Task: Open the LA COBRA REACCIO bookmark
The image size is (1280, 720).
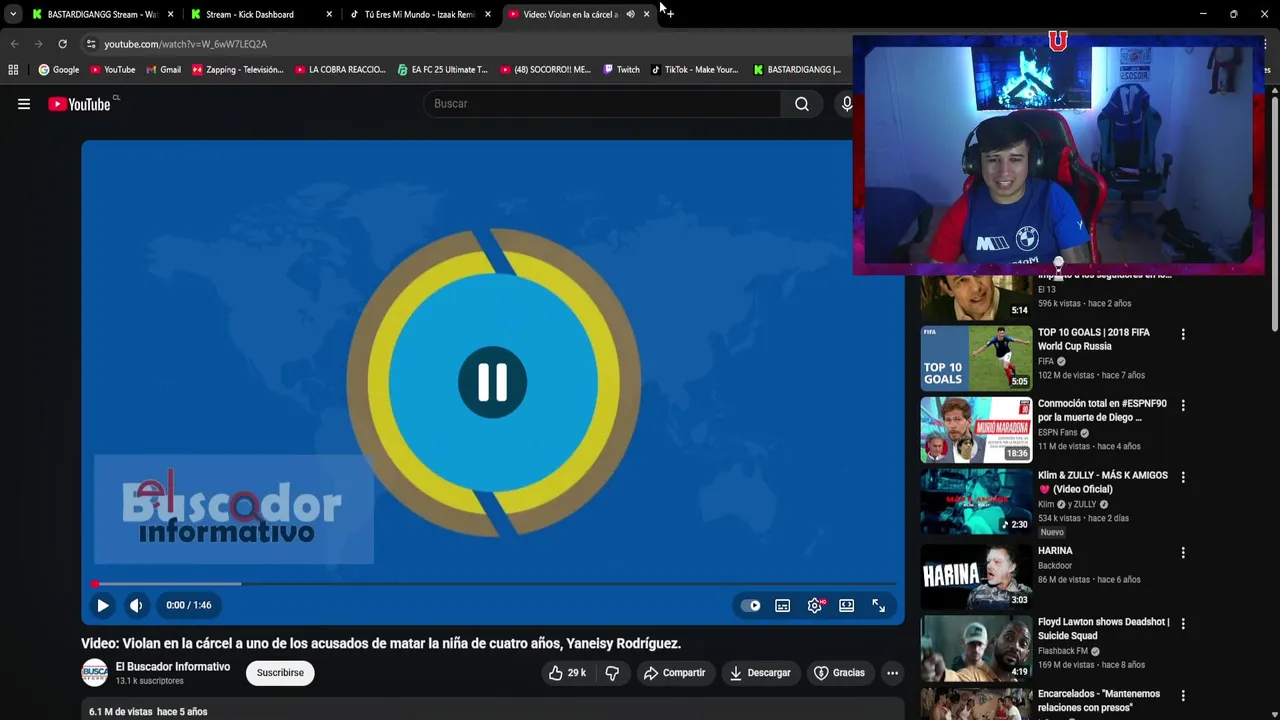Action: coord(340,70)
